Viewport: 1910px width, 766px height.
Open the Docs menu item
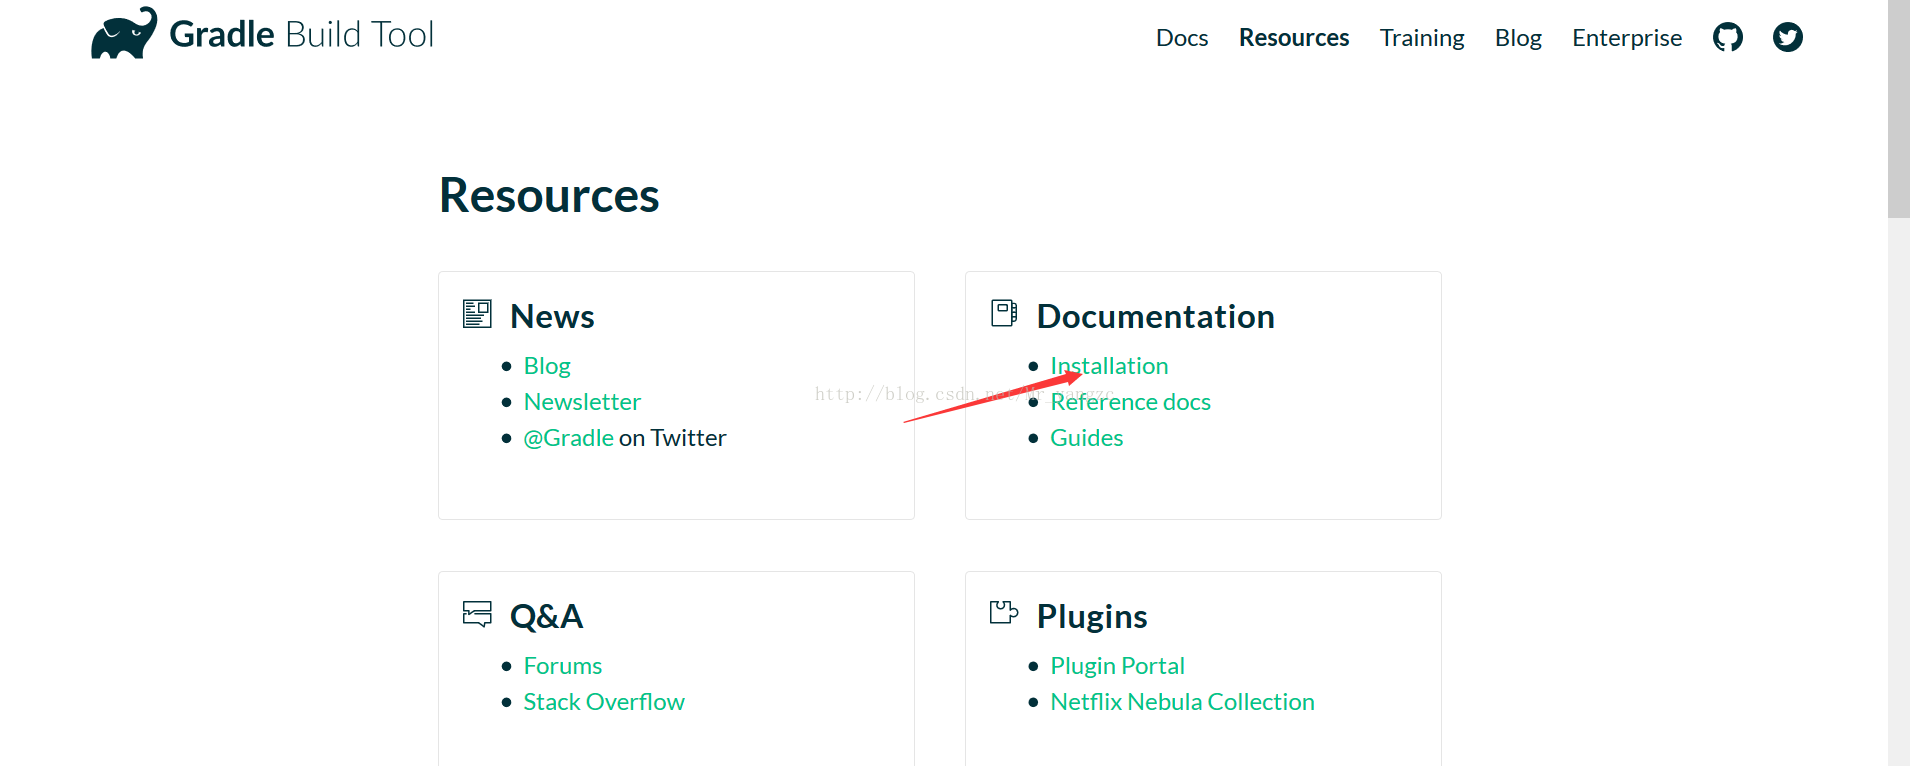point(1181,38)
